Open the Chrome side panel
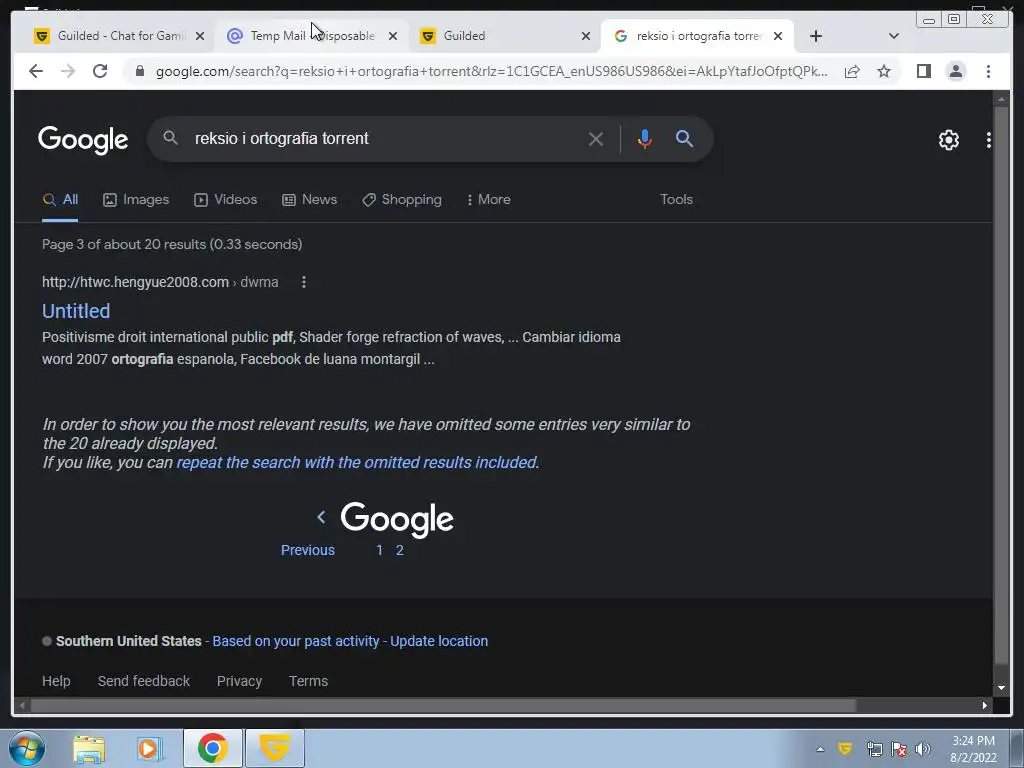 pos(923,71)
